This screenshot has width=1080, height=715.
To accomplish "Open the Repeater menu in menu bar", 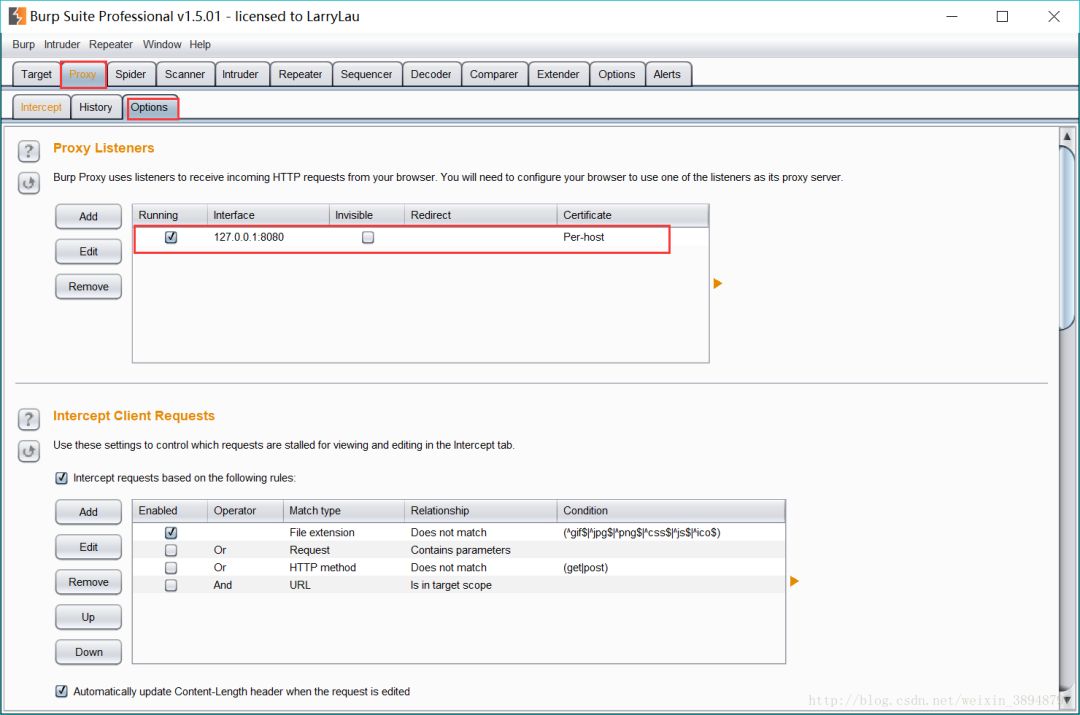I will 111,44.
